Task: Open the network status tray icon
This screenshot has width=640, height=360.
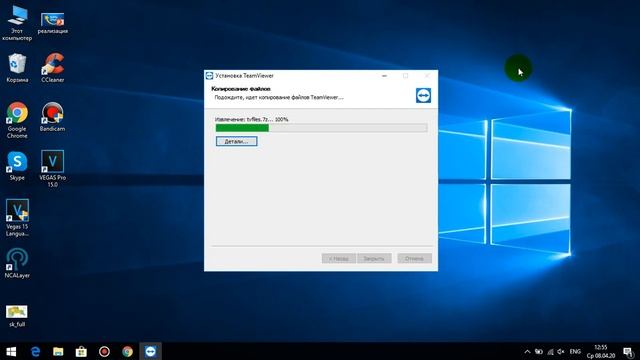Action: point(550,351)
